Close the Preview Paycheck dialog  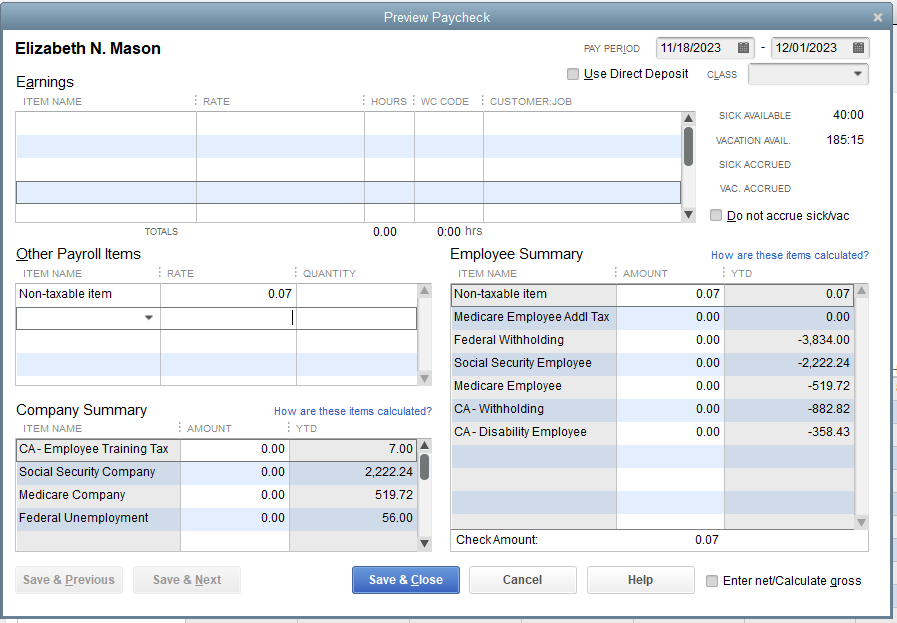pos(878,18)
